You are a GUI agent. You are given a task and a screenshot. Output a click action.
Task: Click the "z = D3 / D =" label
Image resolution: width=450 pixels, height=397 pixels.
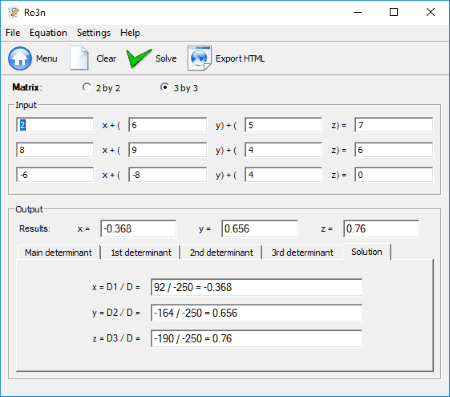(x=116, y=338)
